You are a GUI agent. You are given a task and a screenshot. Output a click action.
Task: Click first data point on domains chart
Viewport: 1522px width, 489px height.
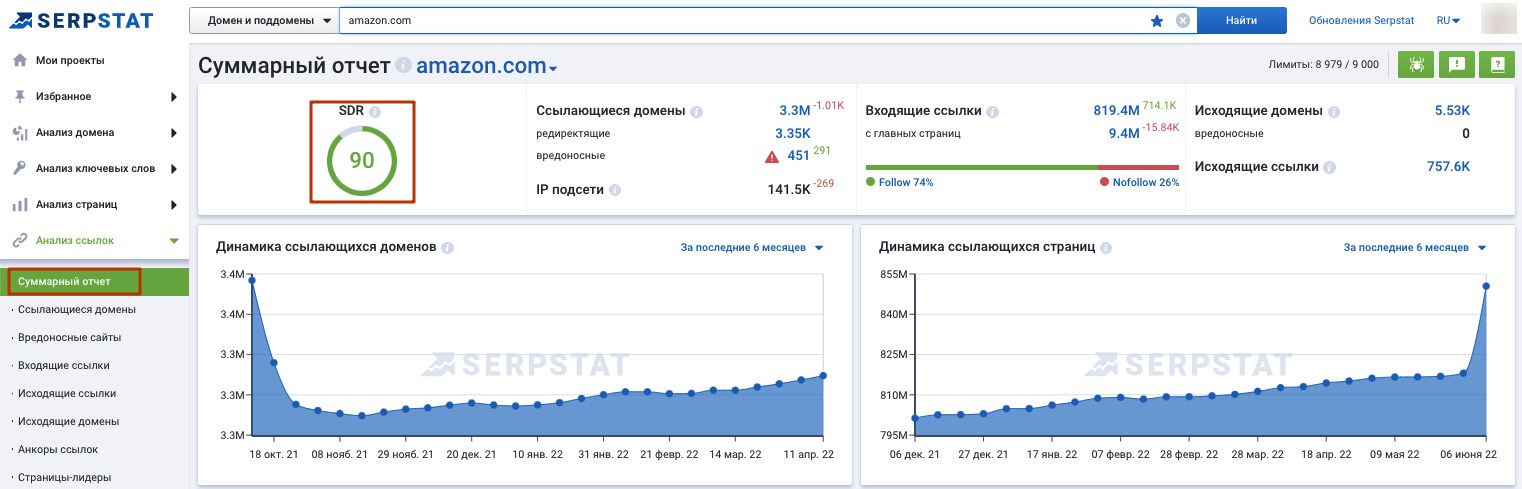252,280
